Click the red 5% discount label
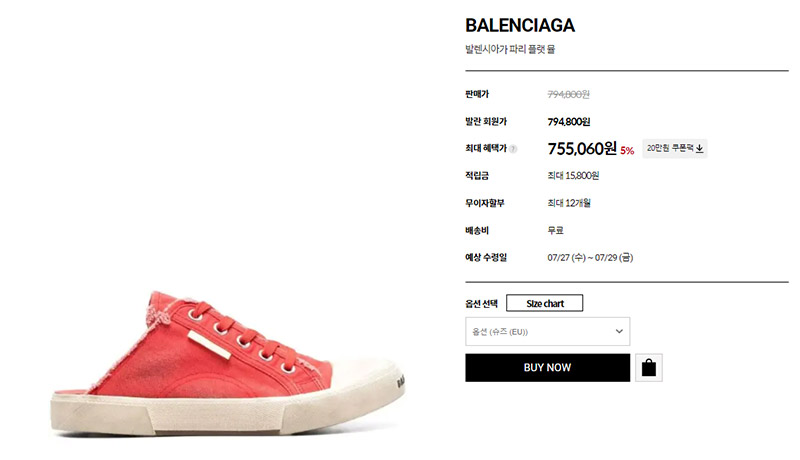 [627, 150]
